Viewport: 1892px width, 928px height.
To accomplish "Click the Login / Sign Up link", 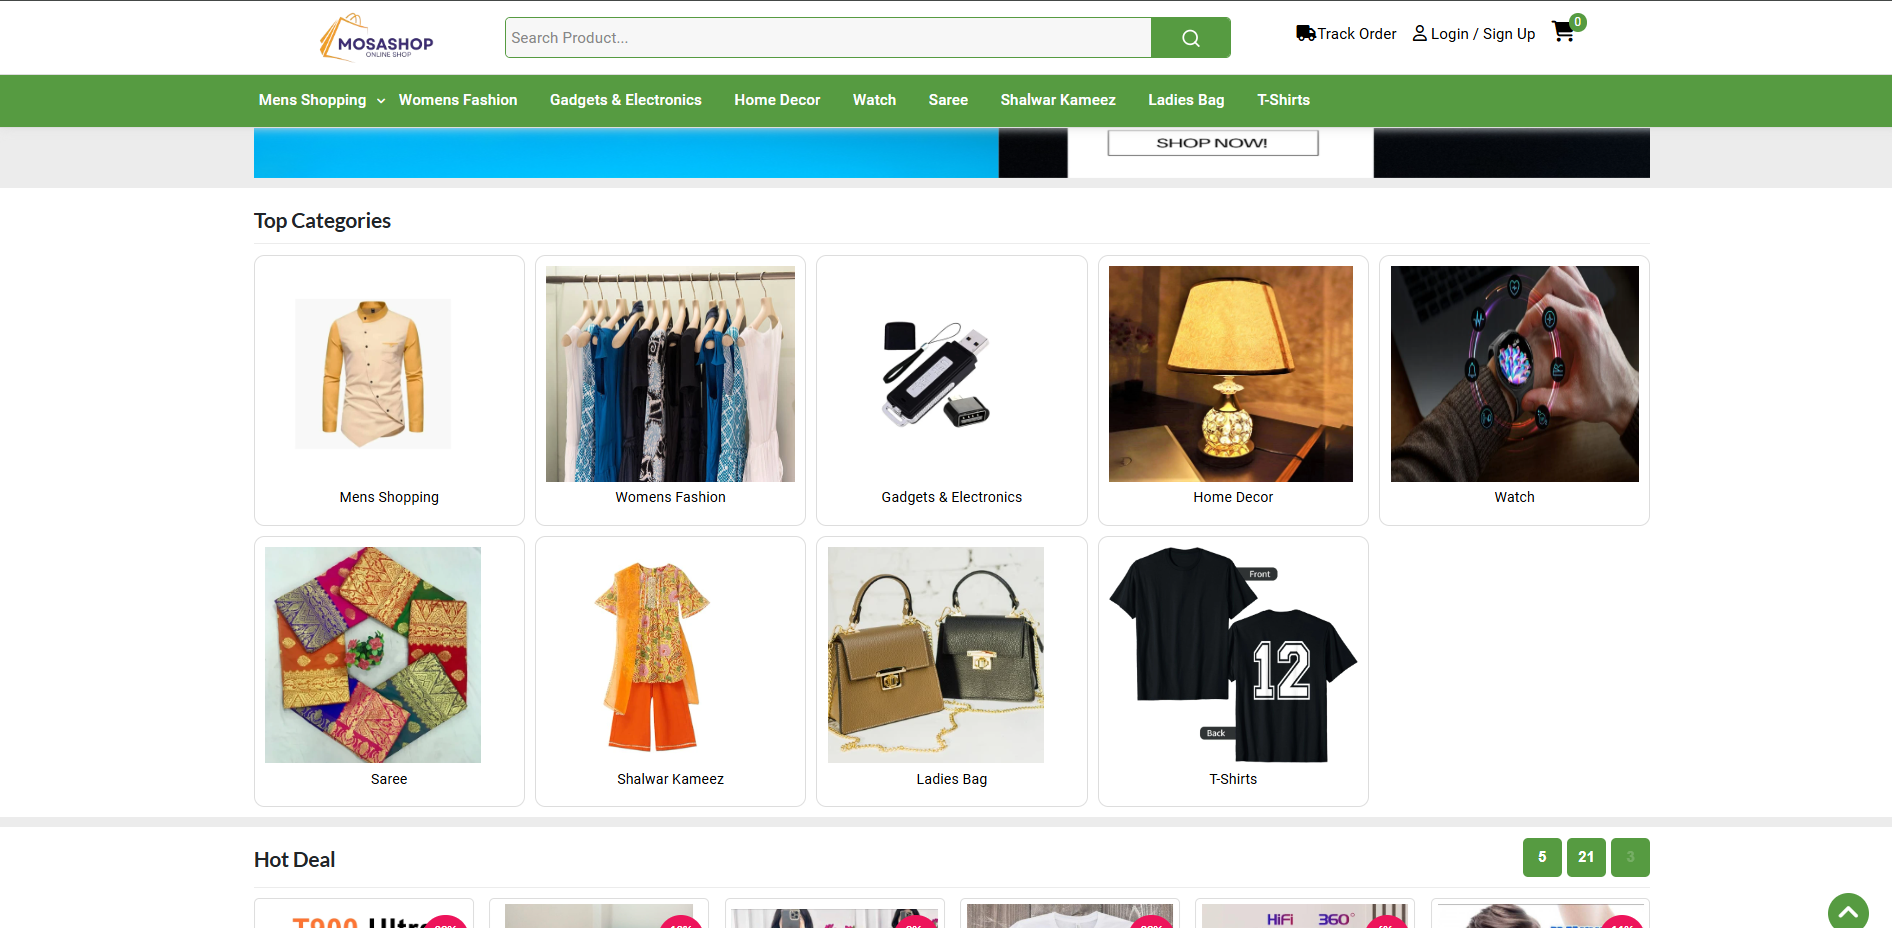I will (1482, 34).
